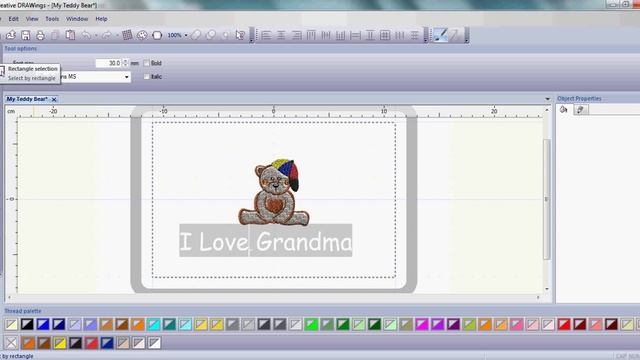640x360 pixels.
Task: Enable the Italic checkbox
Action: pyautogui.click(x=147, y=77)
